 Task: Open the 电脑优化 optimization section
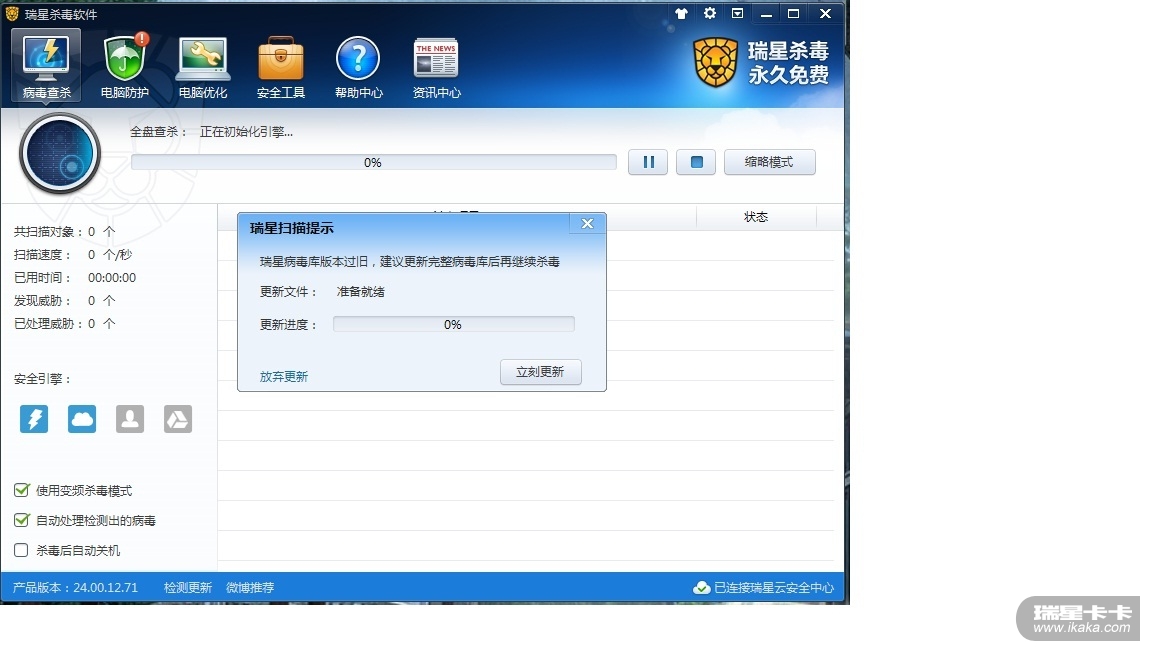pos(203,66)
